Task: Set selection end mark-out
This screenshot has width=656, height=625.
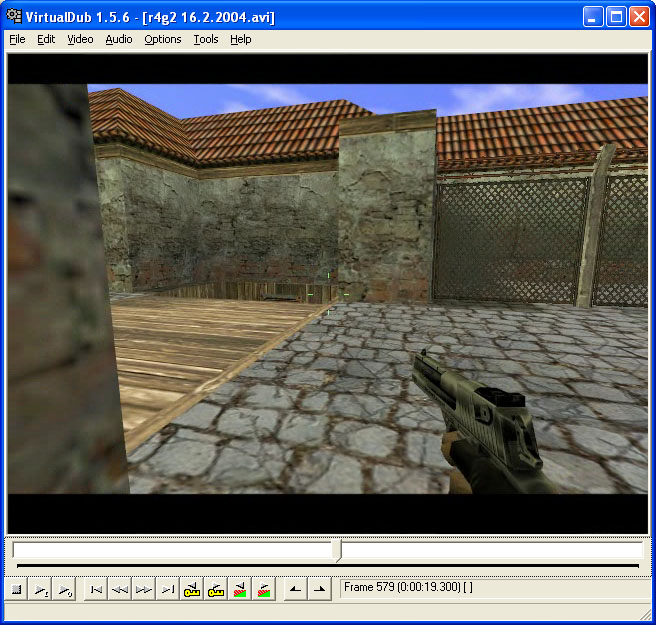Action: click(319, 589)
